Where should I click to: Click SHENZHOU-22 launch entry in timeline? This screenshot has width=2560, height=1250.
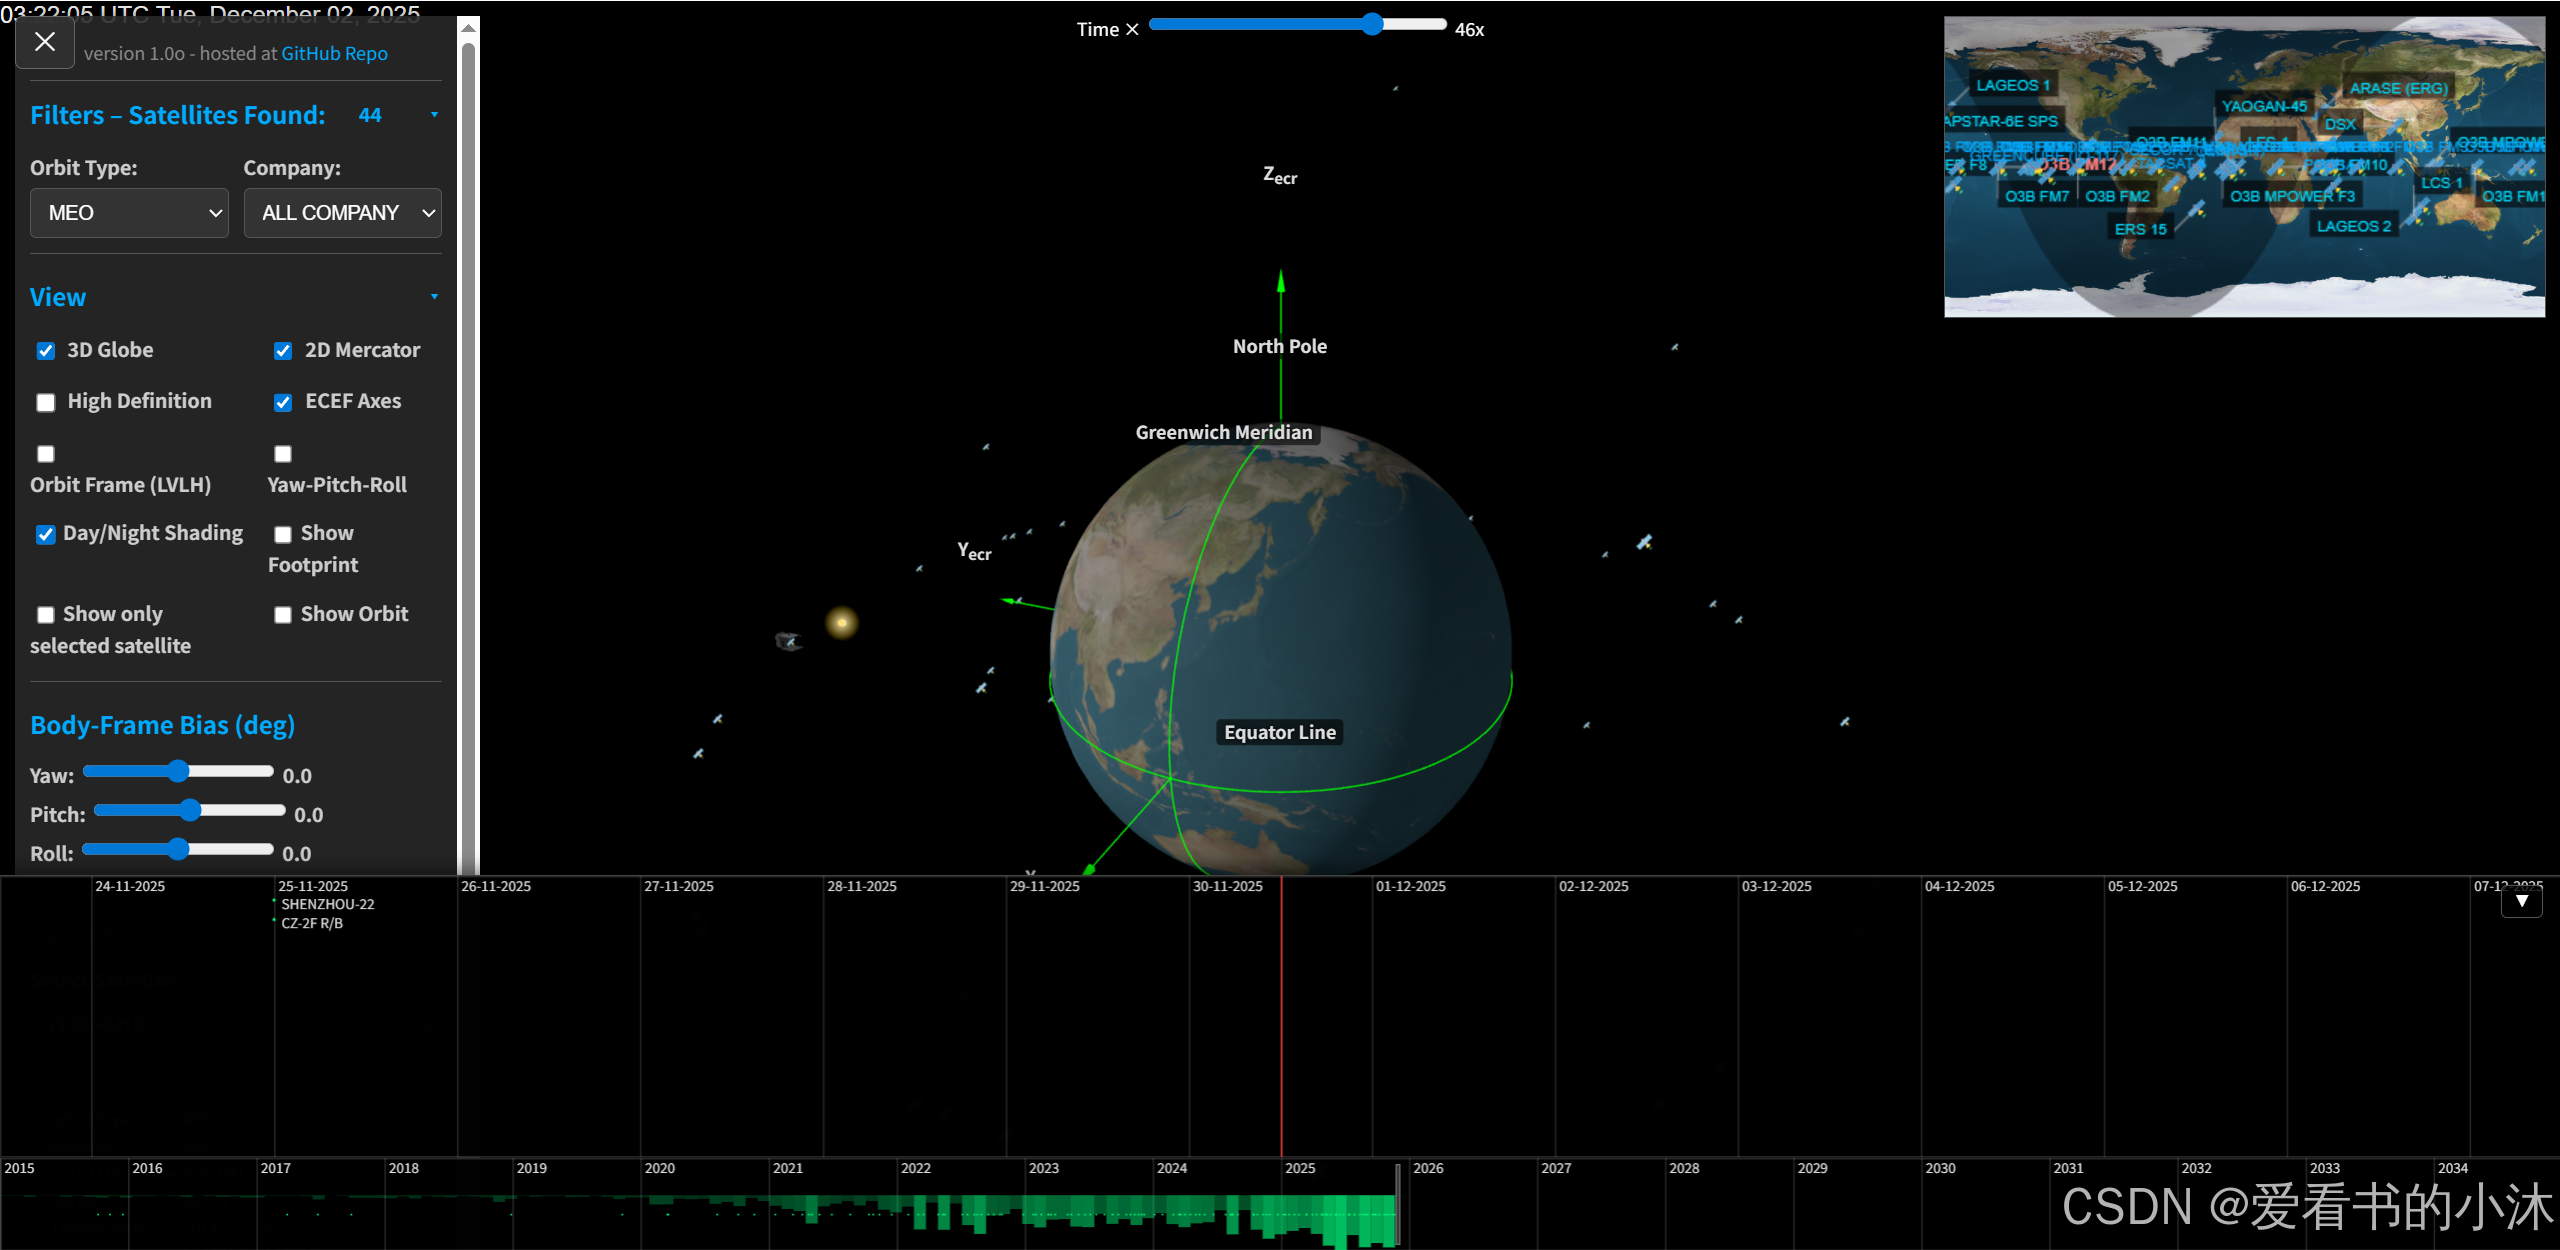tap(327, 904)
